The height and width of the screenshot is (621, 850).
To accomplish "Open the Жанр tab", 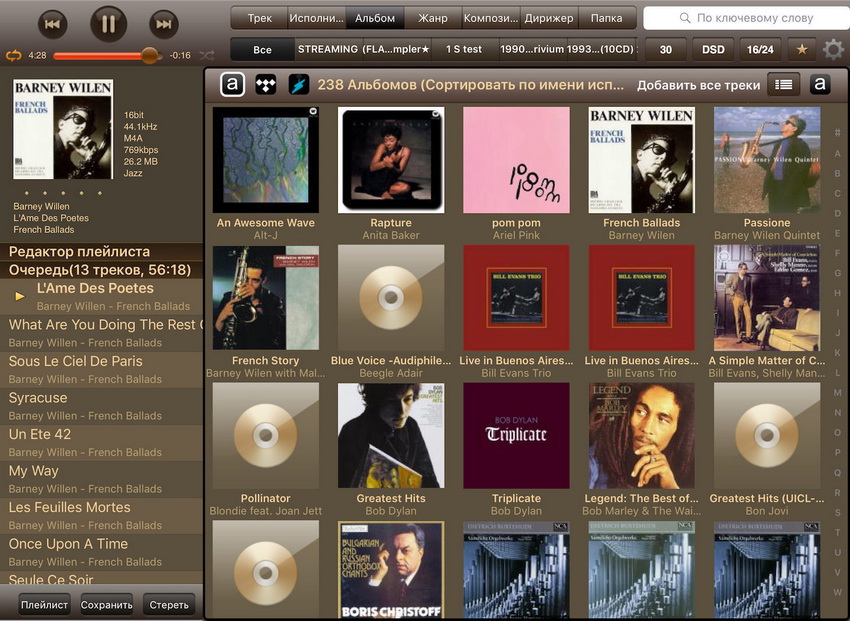I will coord(433,18).
